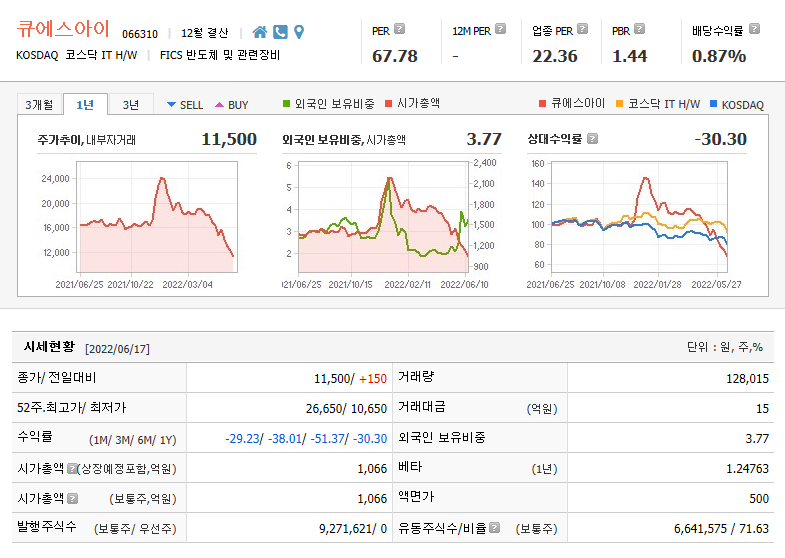The image size is (785, 558).
Task: Click the 상대수익률 relative return chart
Action: click(x=639, y=217)
